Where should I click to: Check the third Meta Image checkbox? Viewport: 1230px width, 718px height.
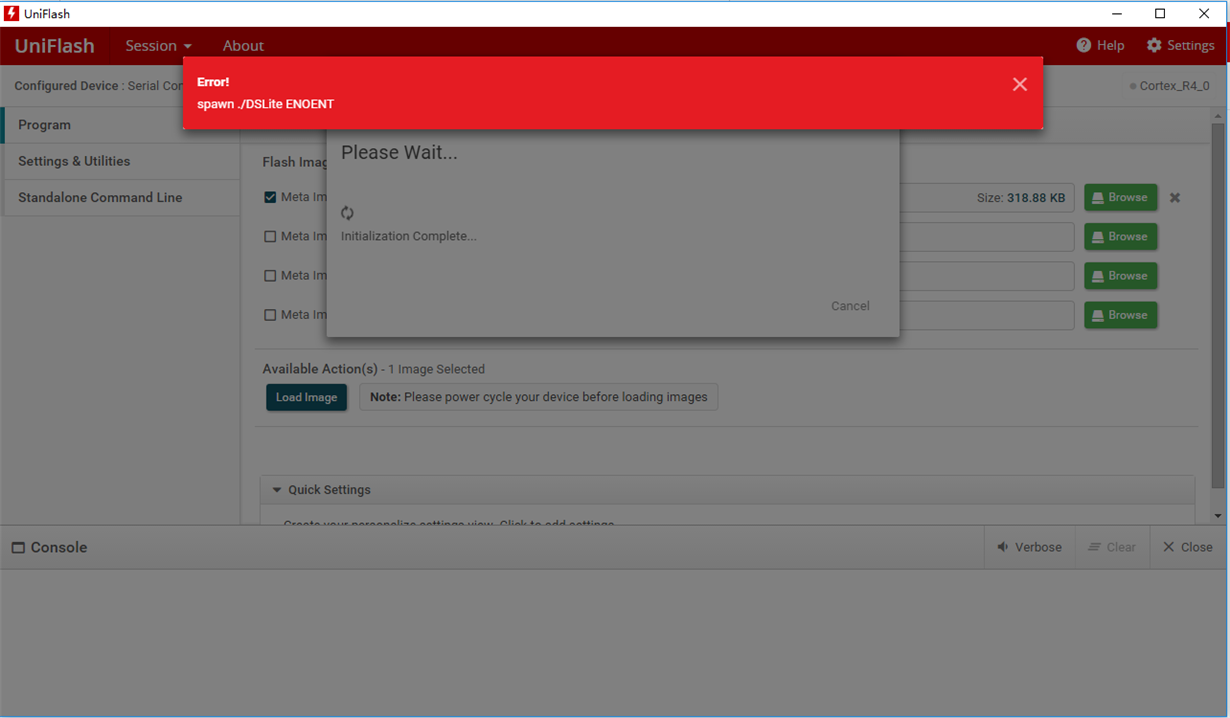(x=270, y=276)
